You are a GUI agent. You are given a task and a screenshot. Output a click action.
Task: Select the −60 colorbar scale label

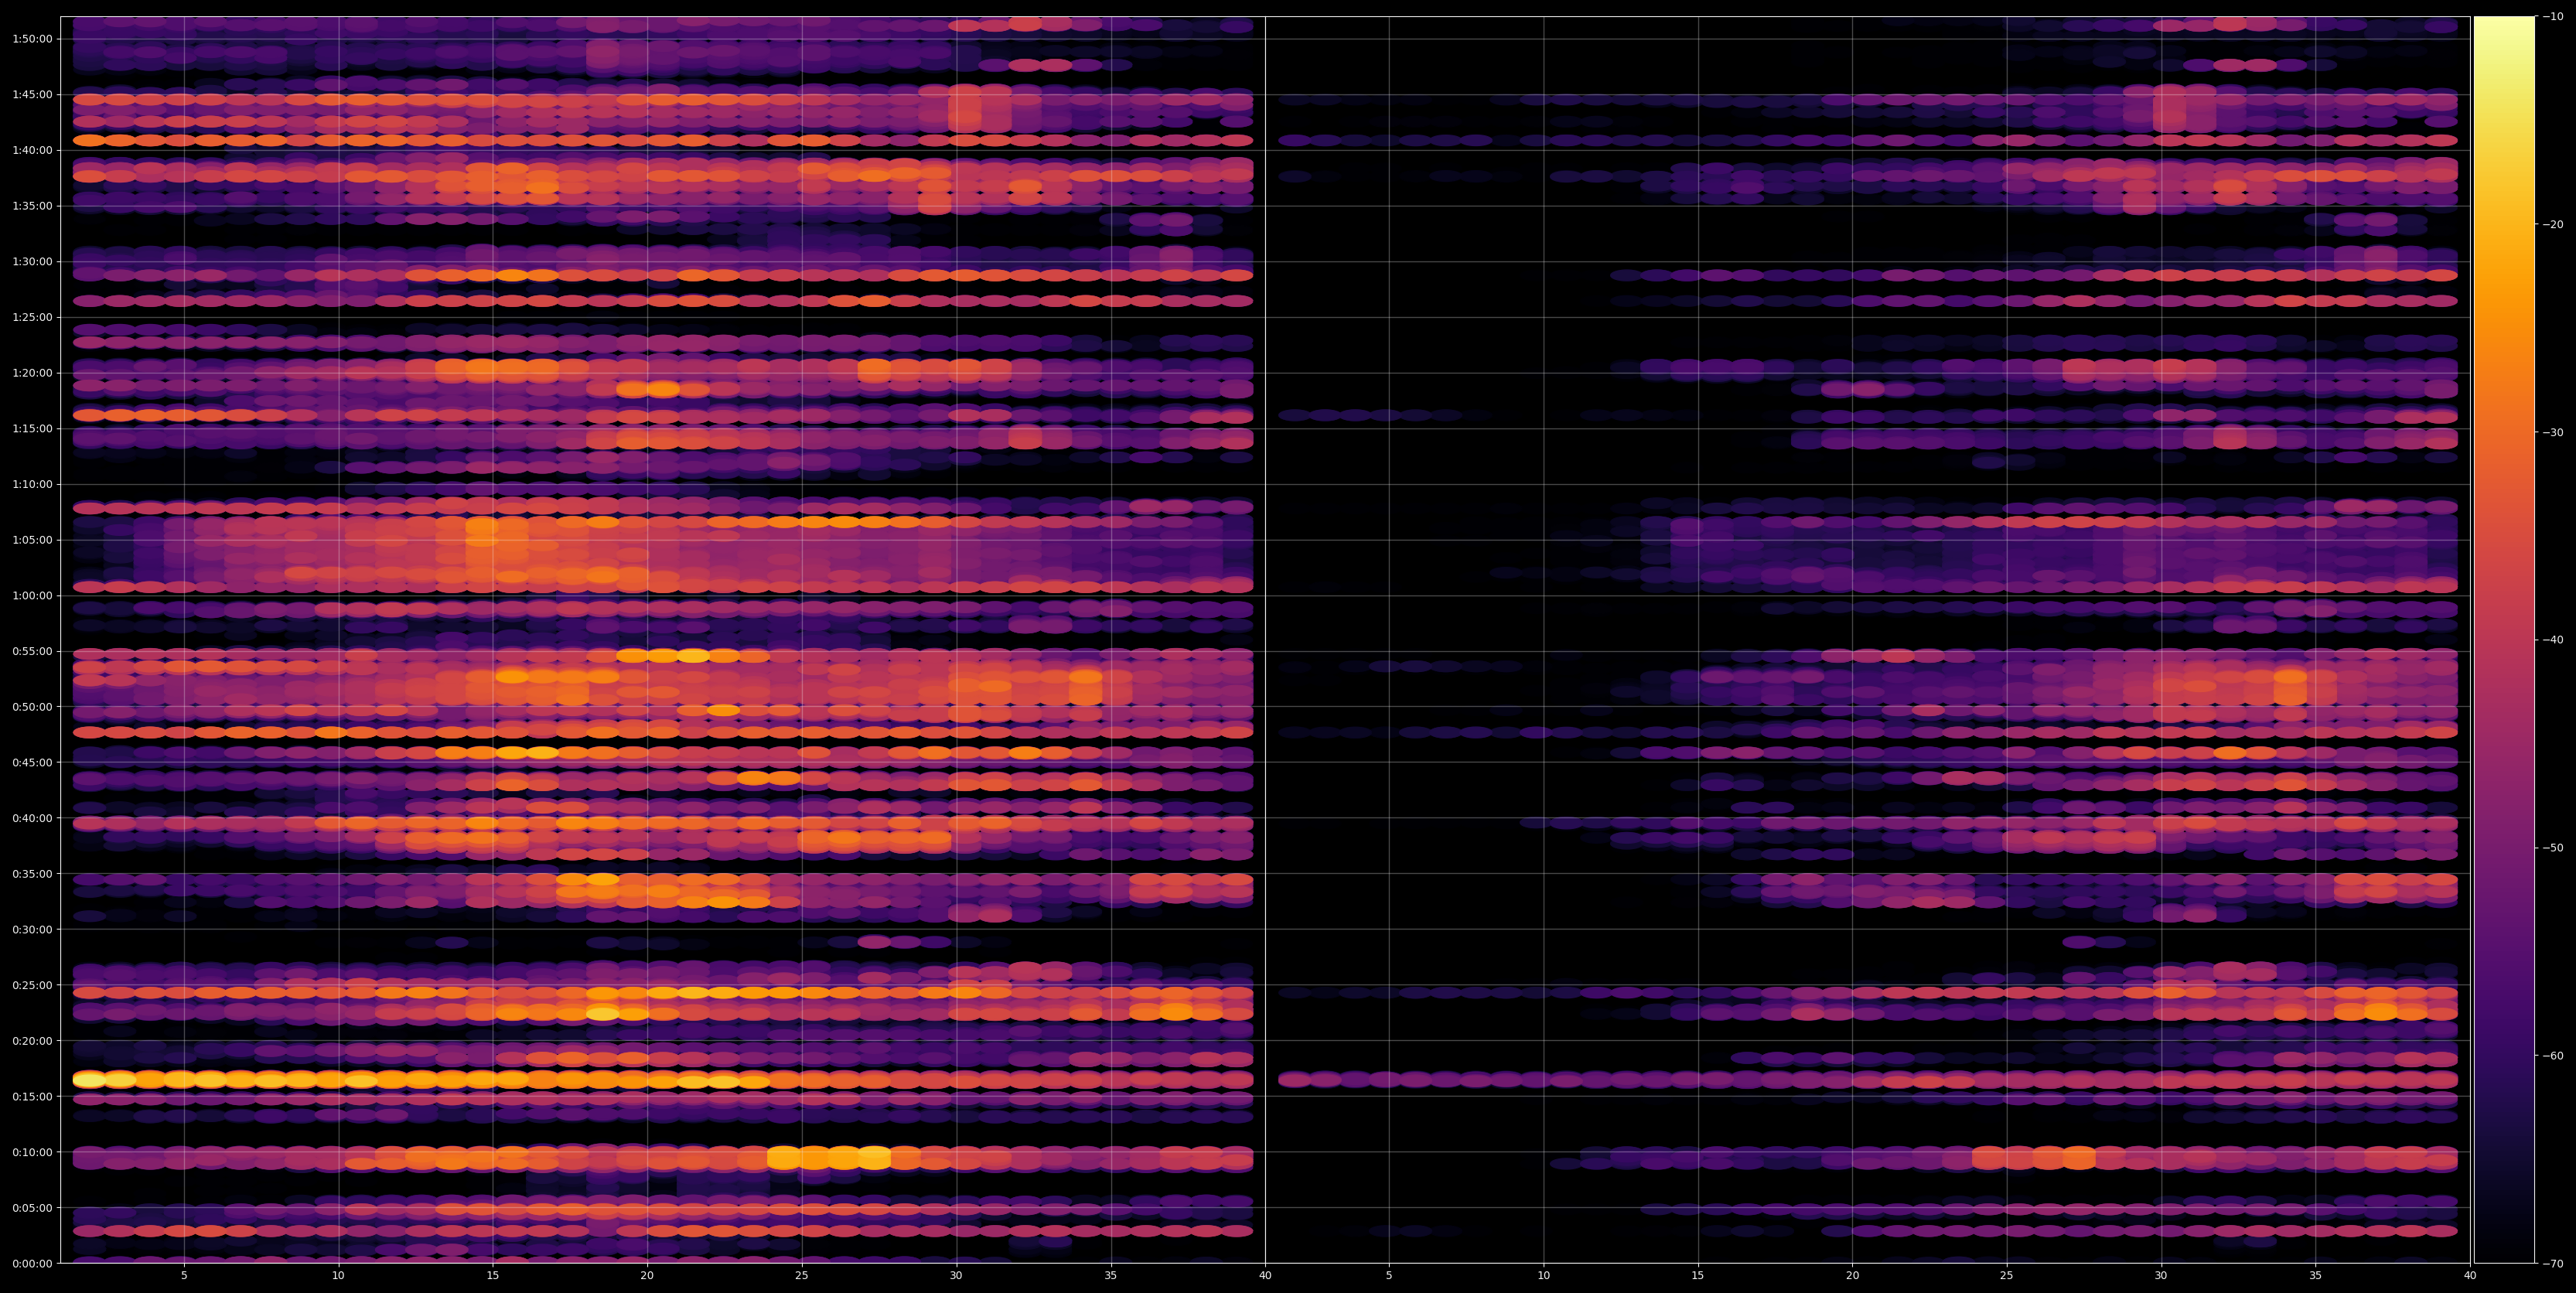point(2553,1056)
